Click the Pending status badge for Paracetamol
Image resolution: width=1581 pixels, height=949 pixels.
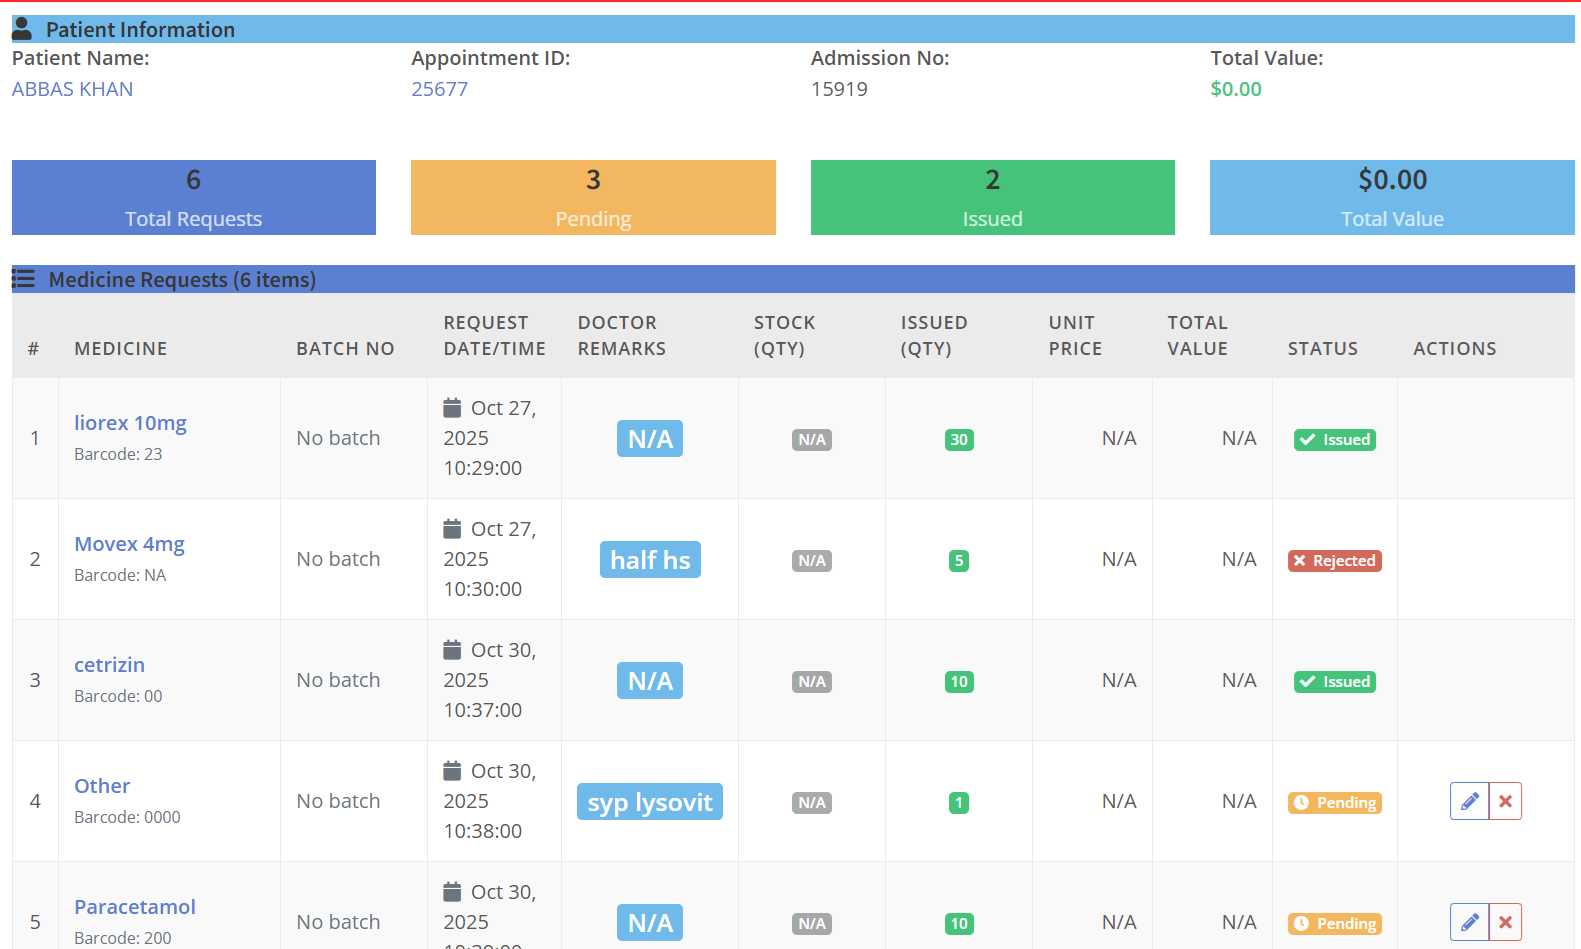tap(1335, 924)
